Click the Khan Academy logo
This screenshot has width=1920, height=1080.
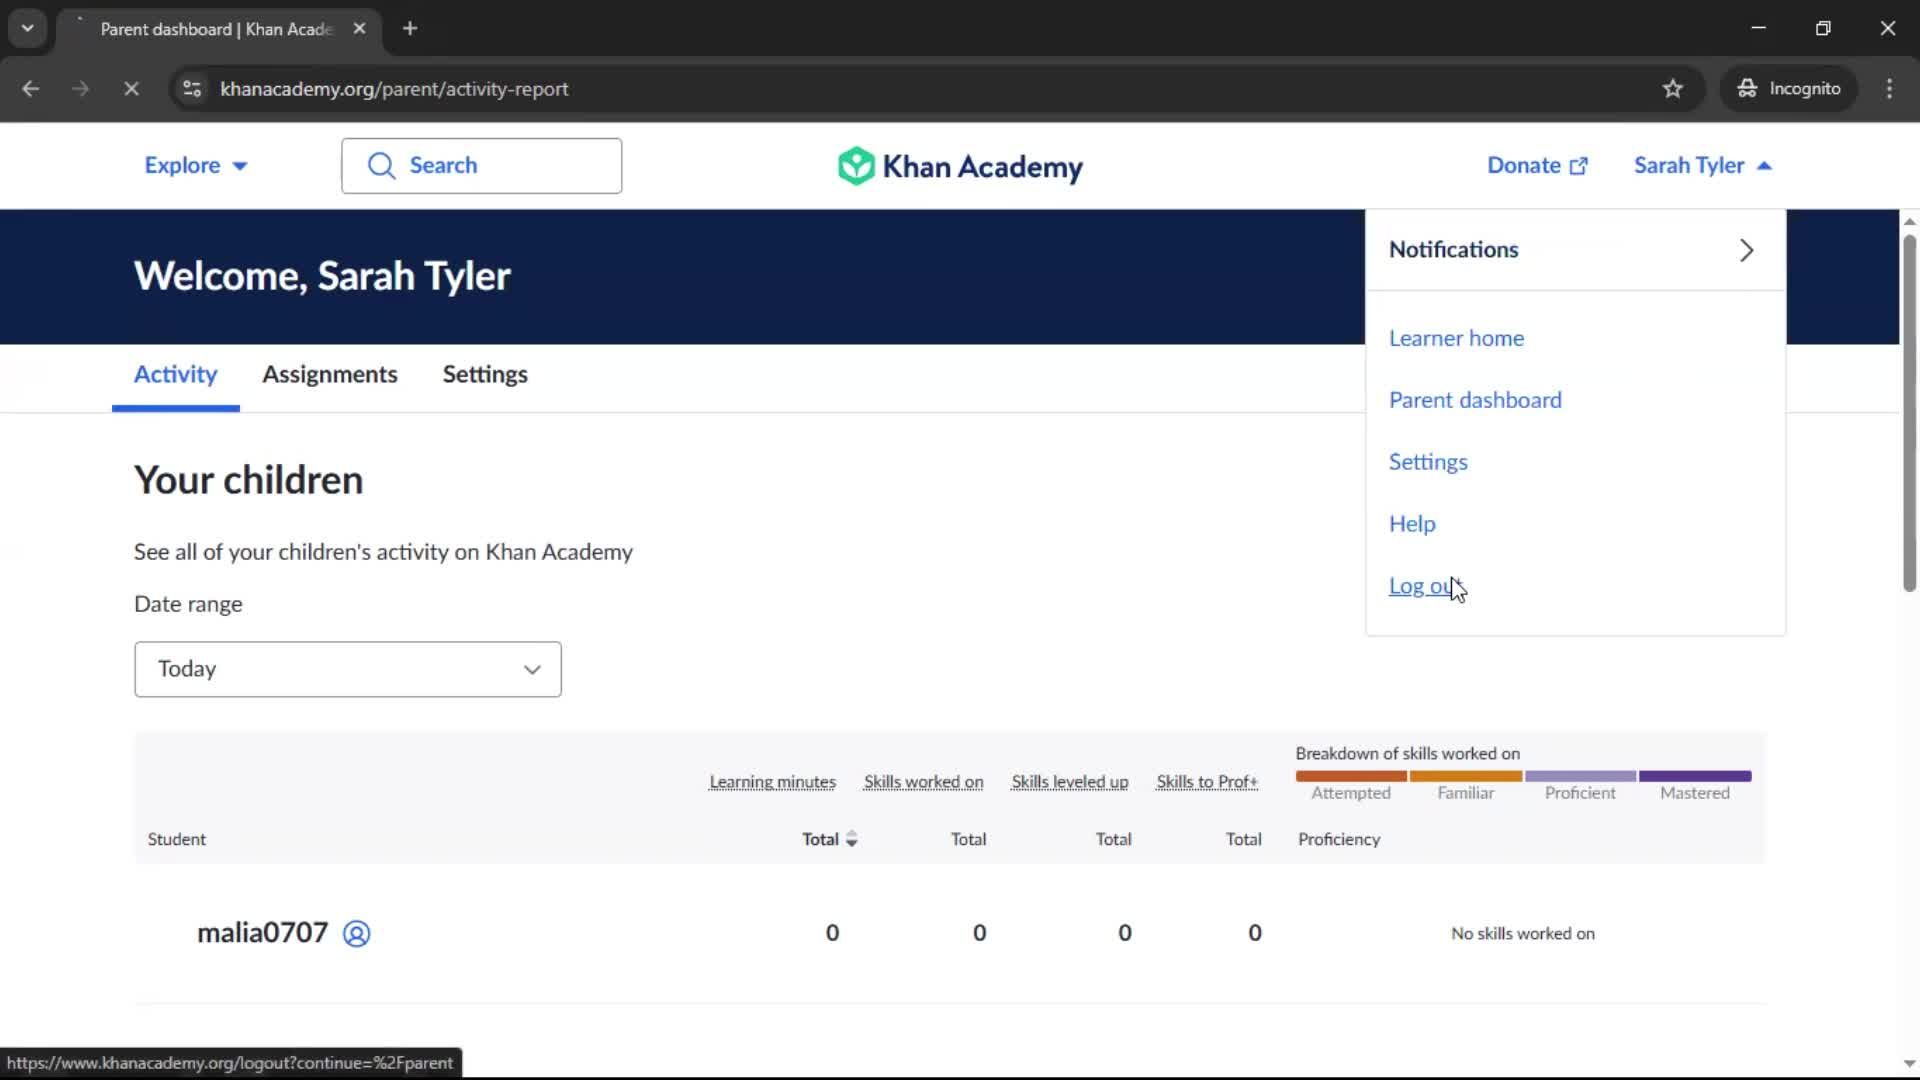[960, 166]
